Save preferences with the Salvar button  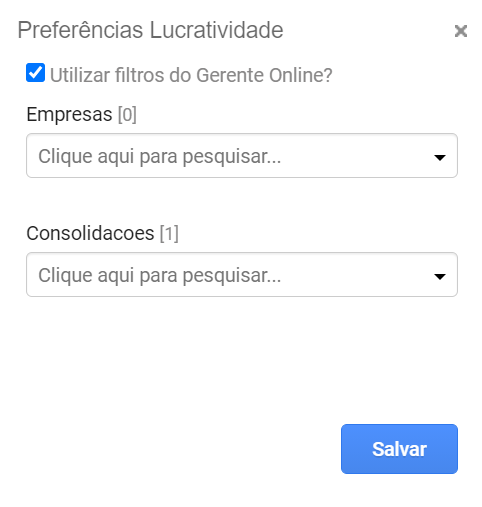399,449
